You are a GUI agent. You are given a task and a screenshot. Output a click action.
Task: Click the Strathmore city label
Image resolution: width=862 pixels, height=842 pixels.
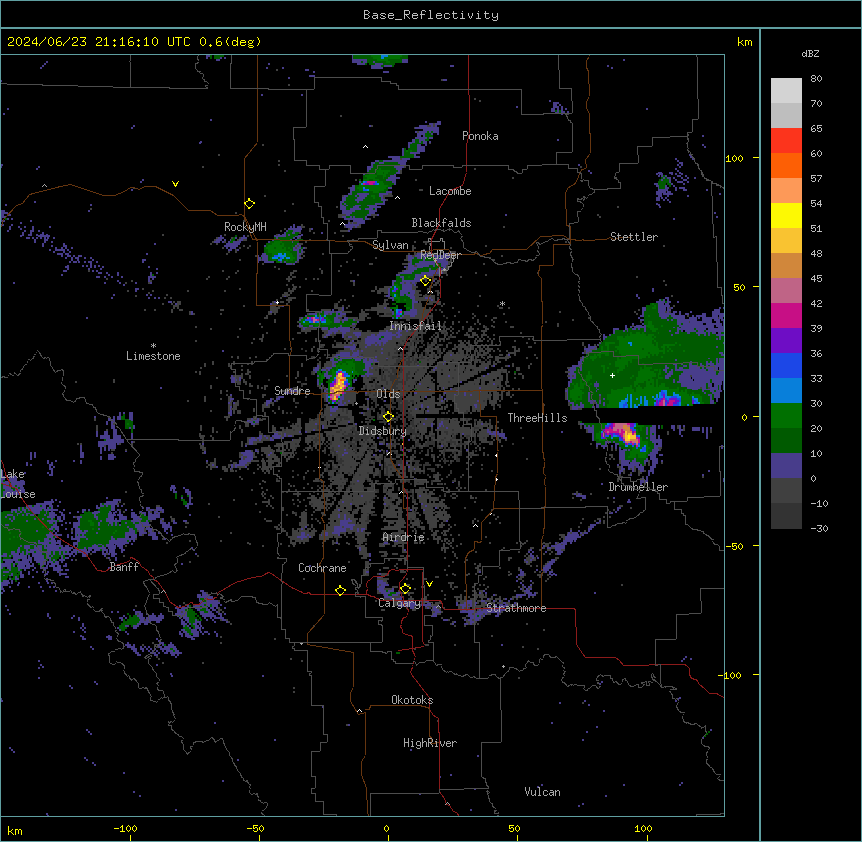[x=516, y=608]
